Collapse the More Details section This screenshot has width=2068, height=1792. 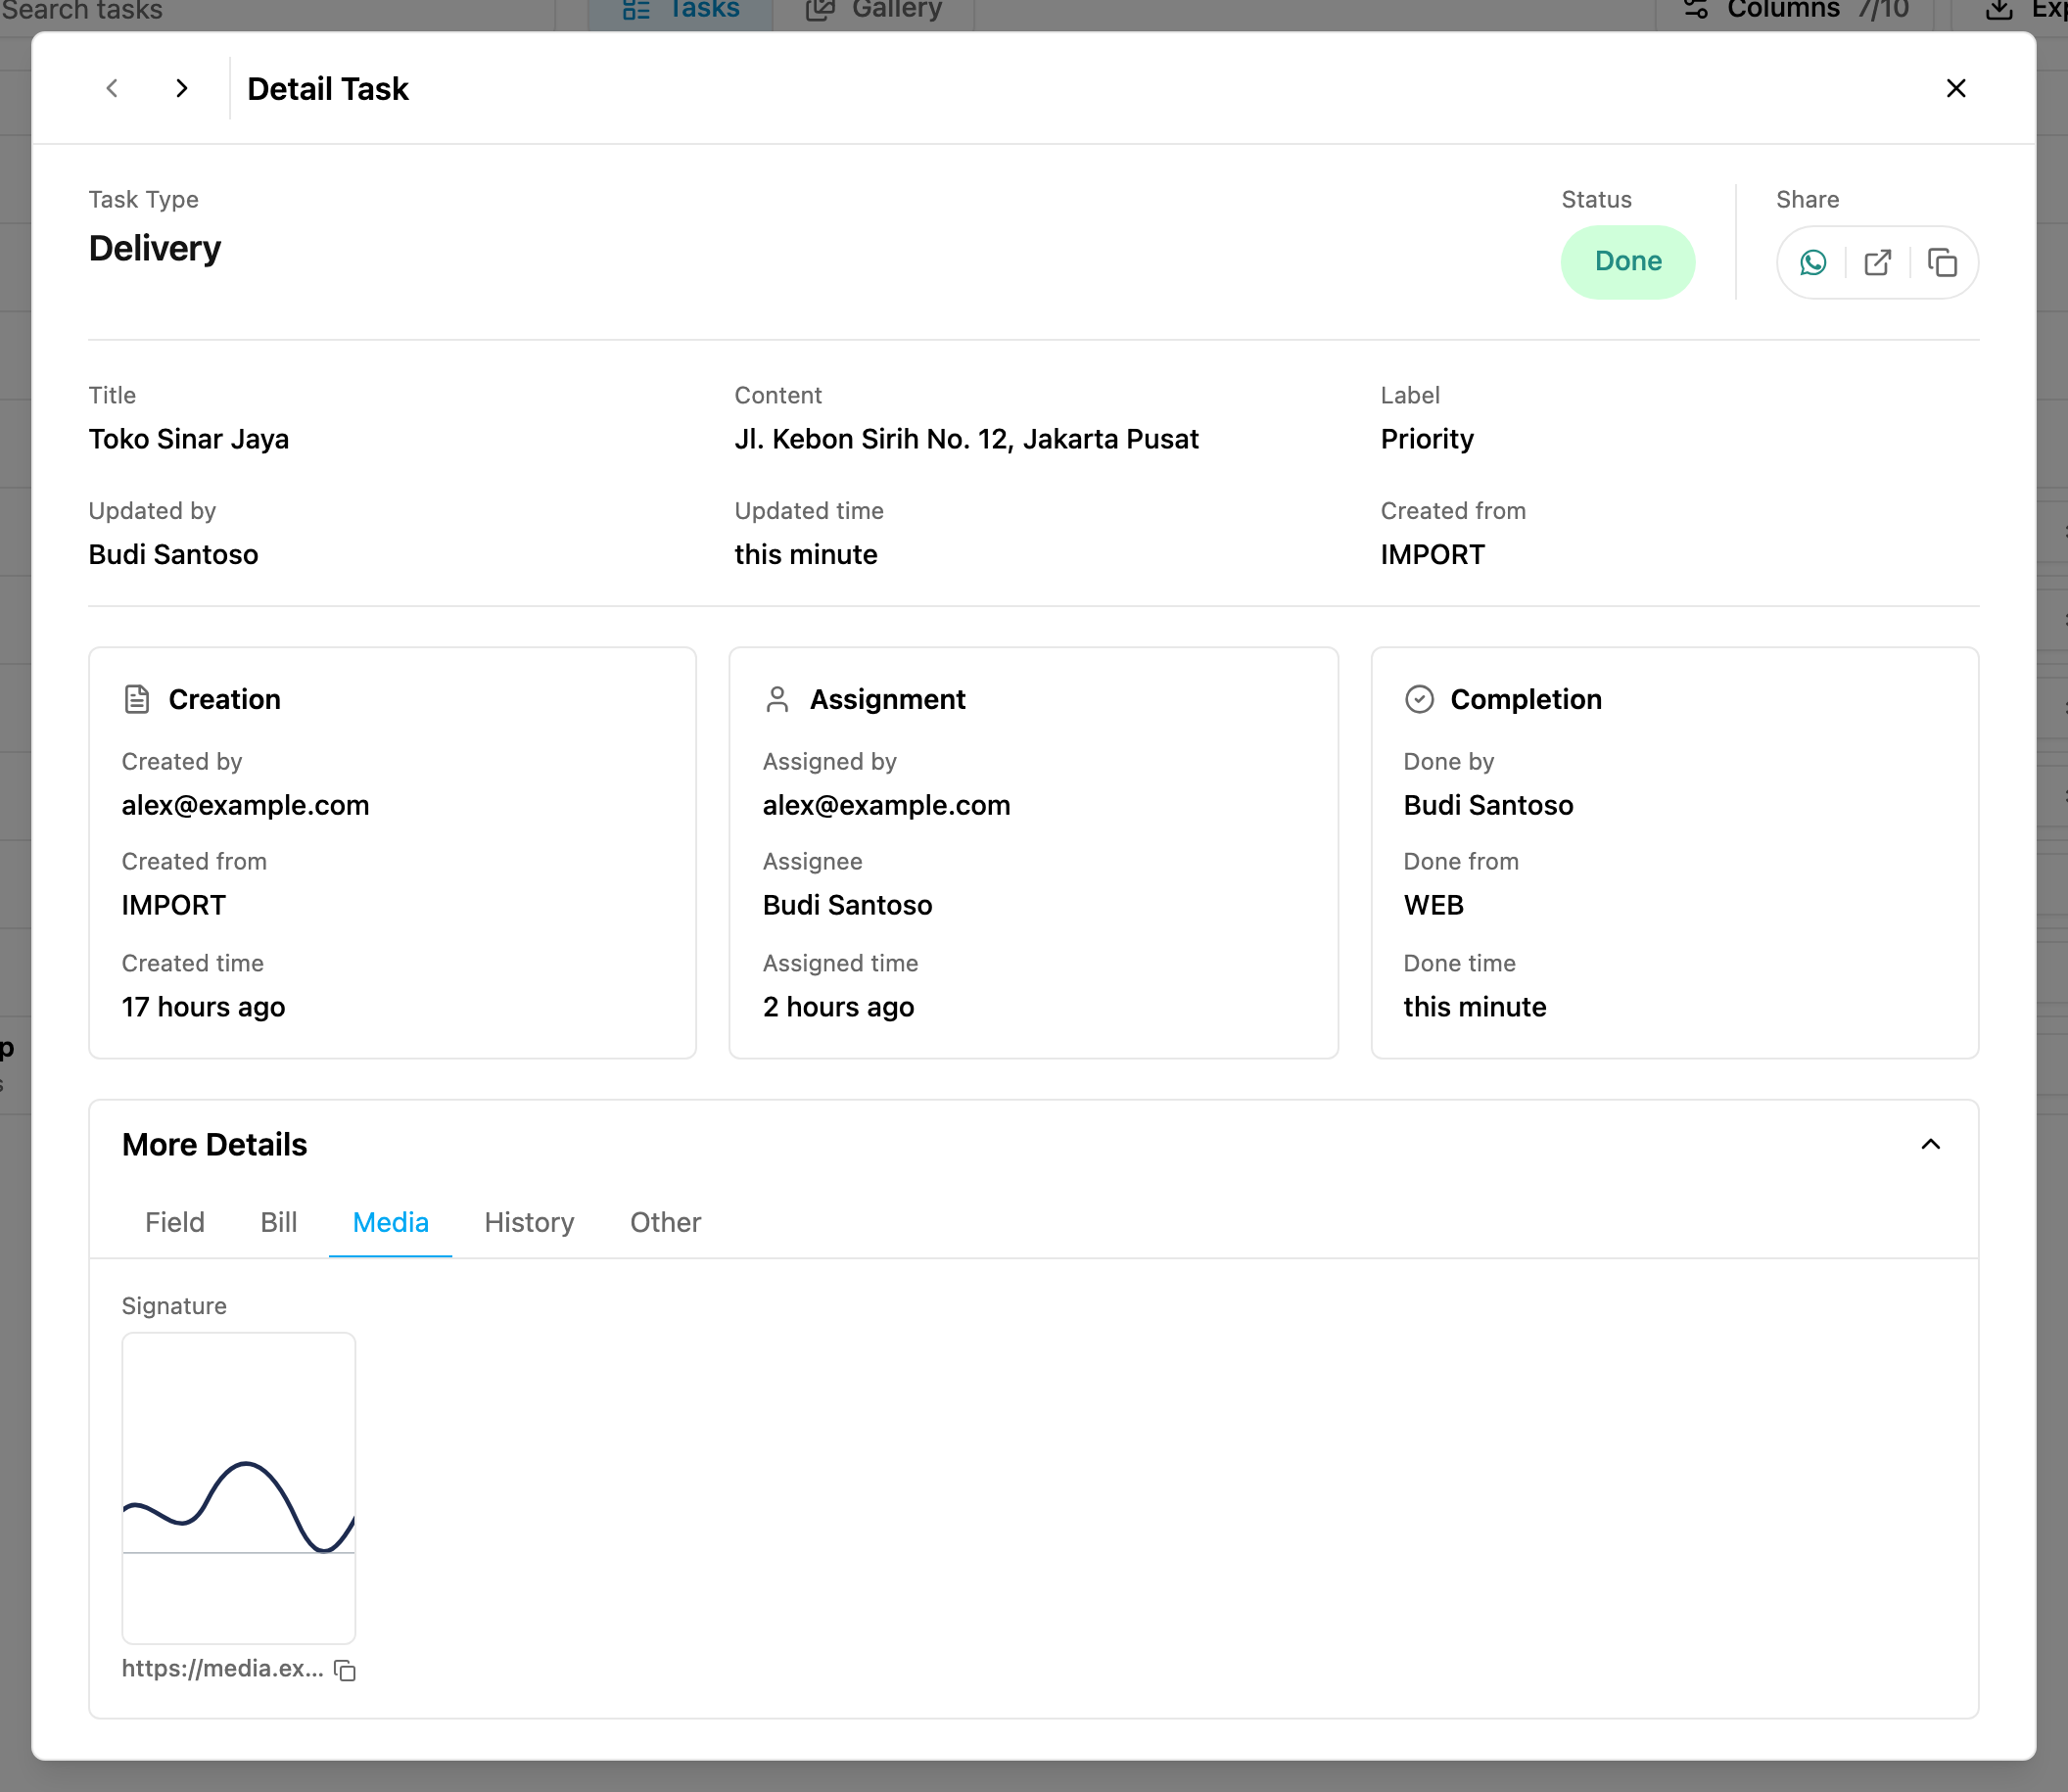tap(1930, 1144)
